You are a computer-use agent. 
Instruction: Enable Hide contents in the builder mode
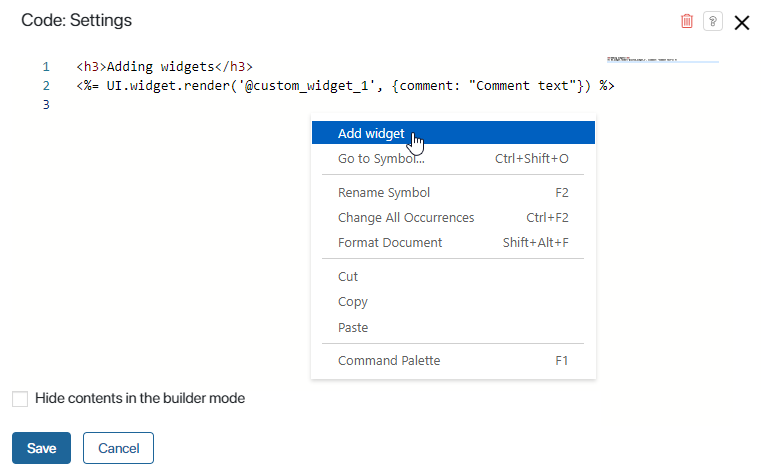tap(20, 399)
